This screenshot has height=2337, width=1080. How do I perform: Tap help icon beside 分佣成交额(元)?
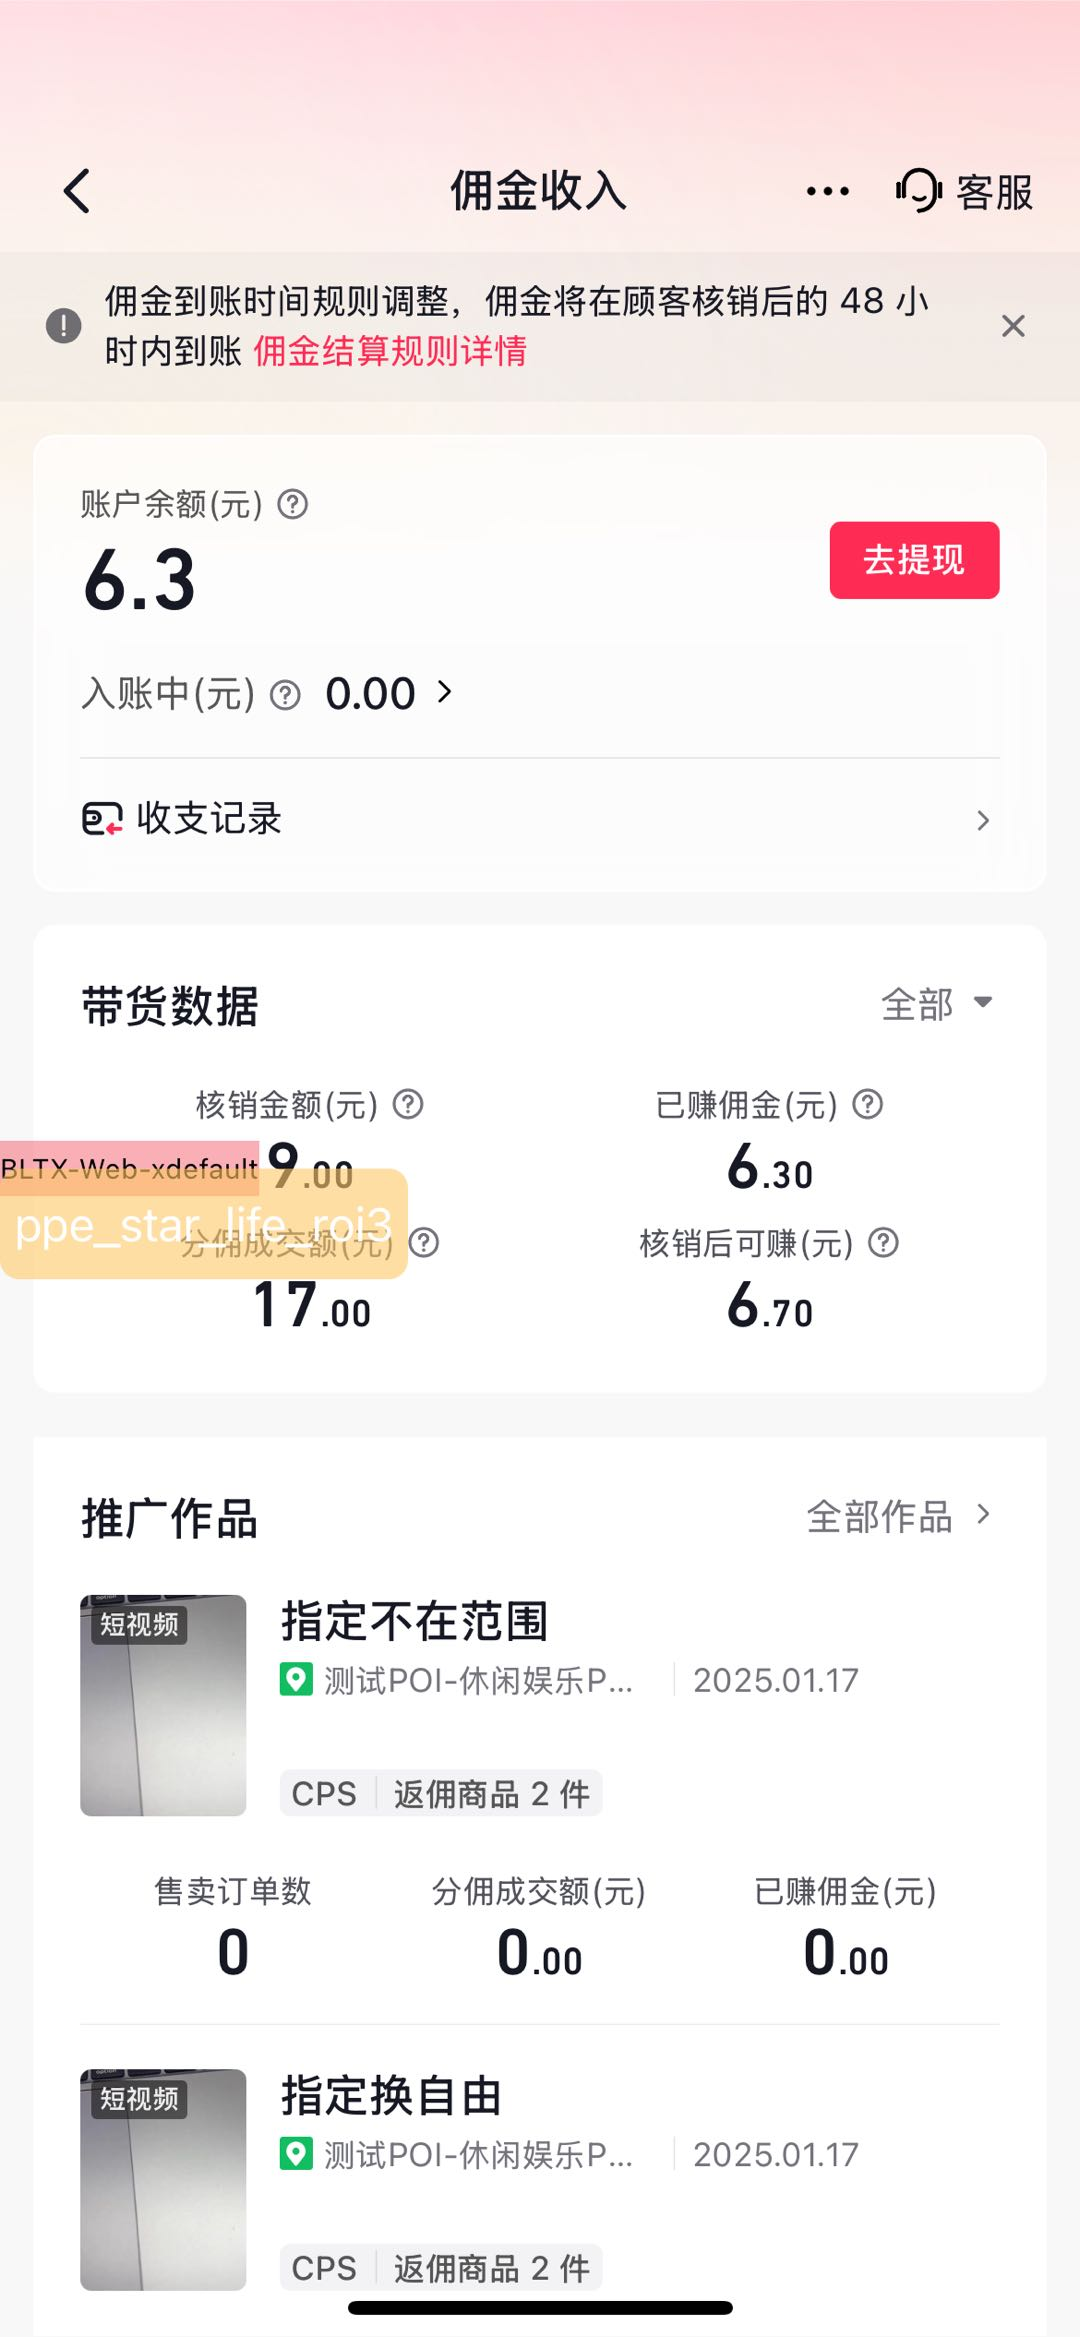click(424, 1243)
